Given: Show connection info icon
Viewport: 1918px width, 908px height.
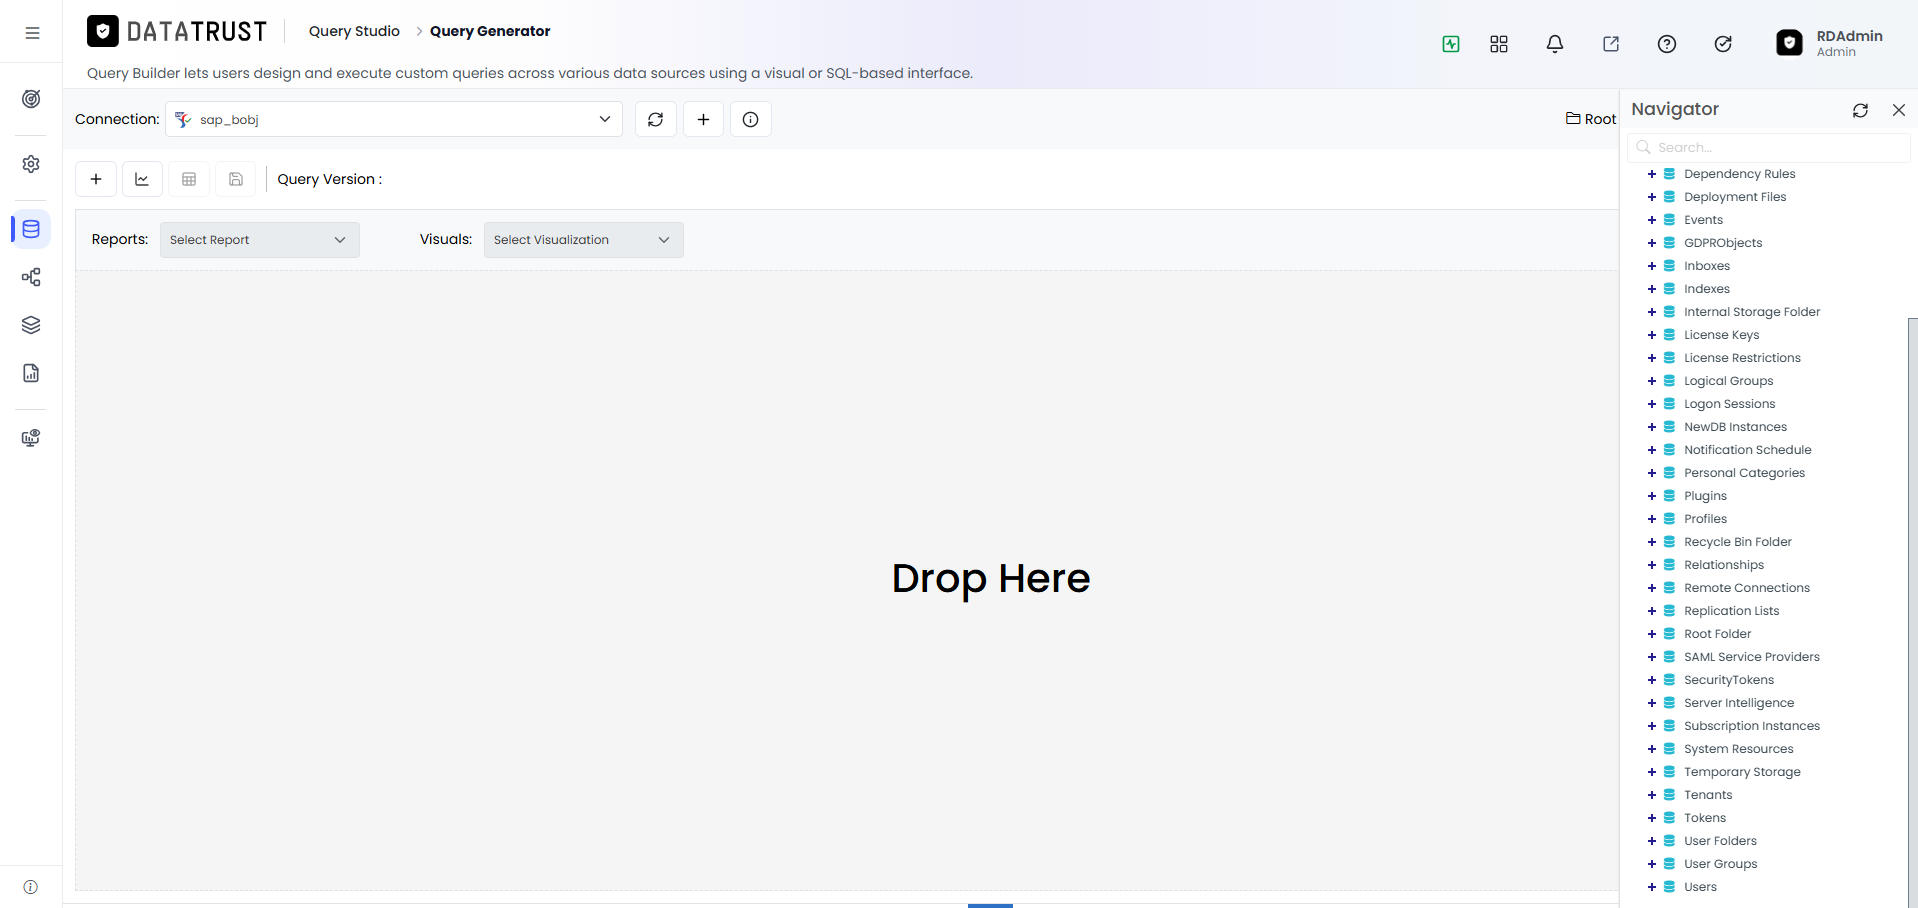Looking at the screenshot, I should click(x=751, y=119).
